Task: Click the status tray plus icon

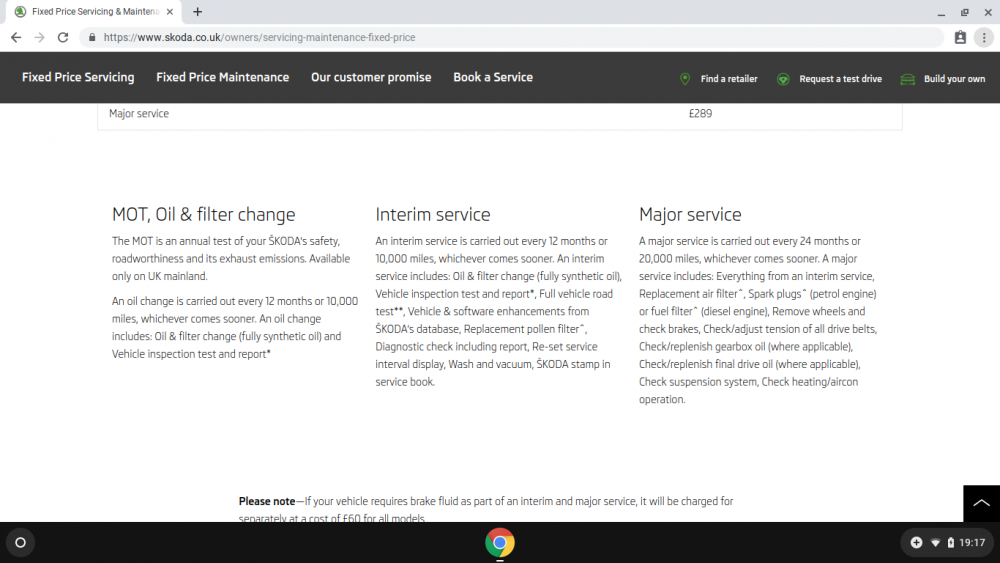Action: tap(916, 543)
